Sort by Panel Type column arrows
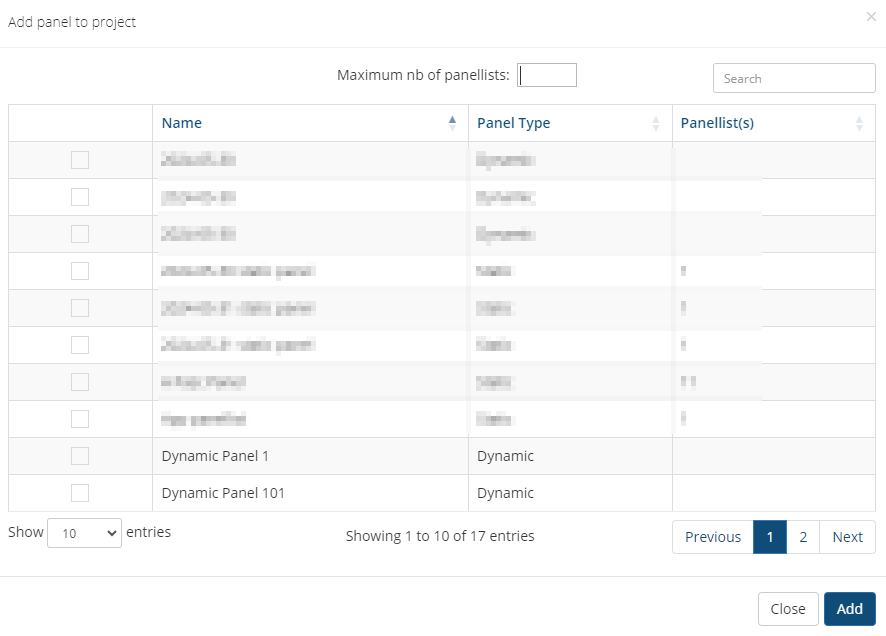The width and height of the screenshot is (886, 636). click(656, 123)
